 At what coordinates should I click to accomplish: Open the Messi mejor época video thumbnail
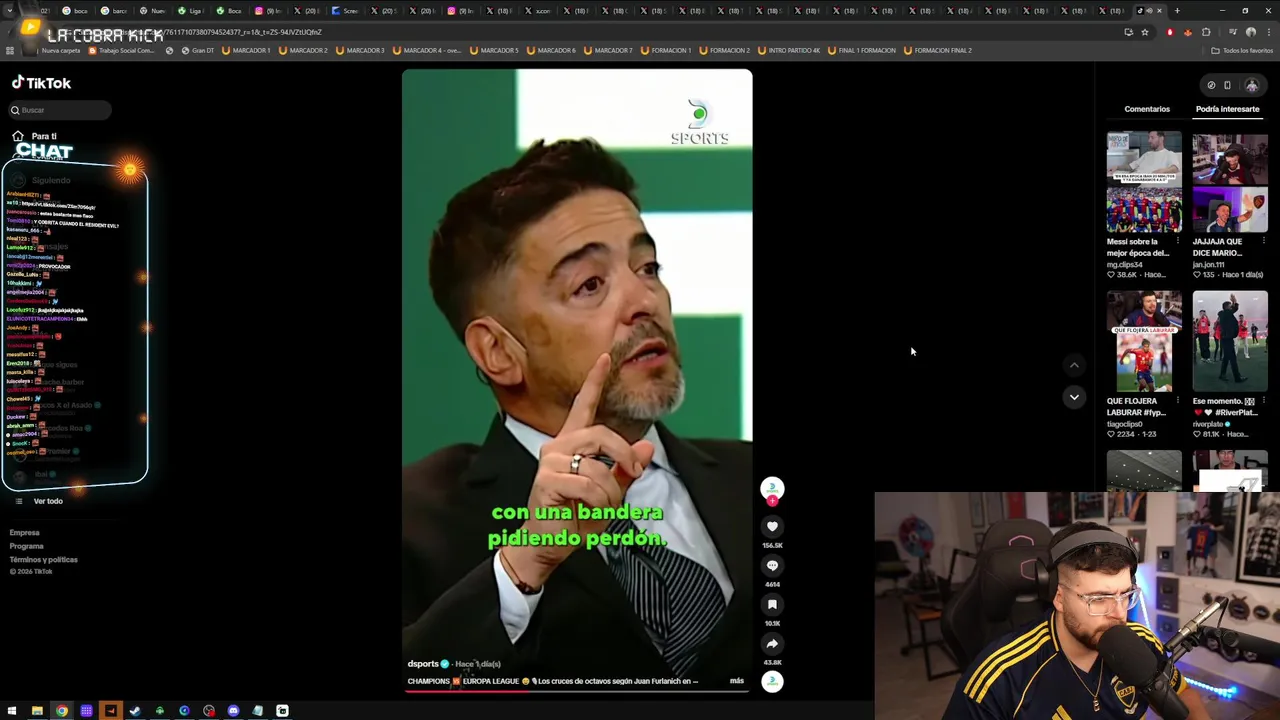click(1144, 182)
